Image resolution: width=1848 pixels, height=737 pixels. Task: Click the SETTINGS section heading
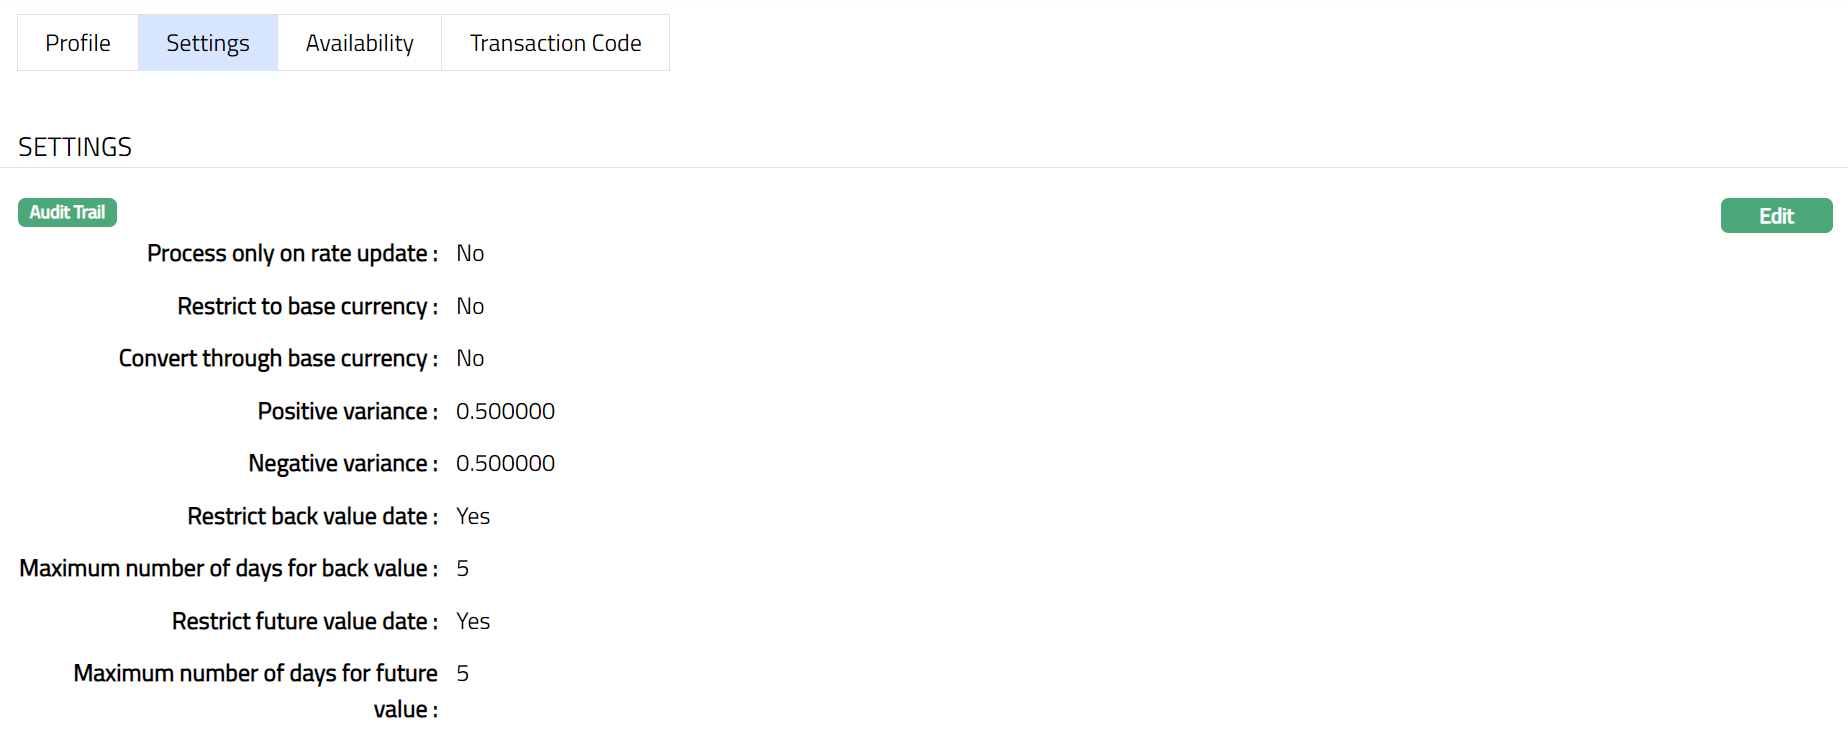75,147
